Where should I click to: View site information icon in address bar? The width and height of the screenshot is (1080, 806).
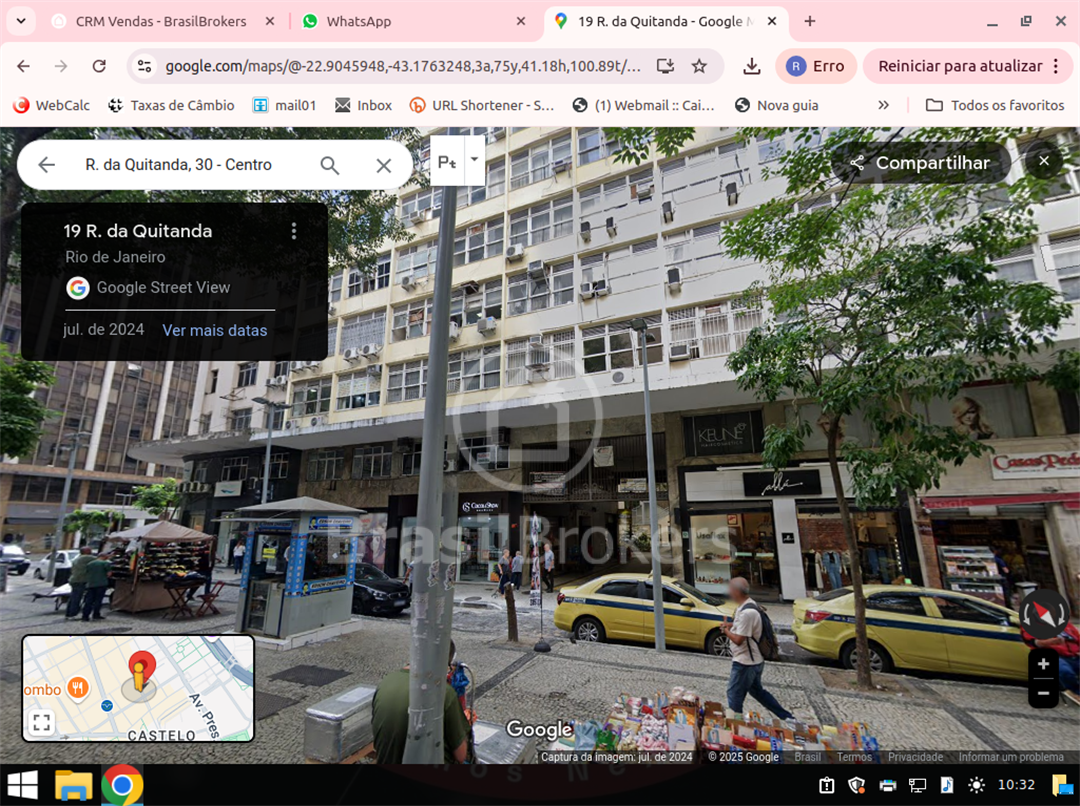point(145,66)
